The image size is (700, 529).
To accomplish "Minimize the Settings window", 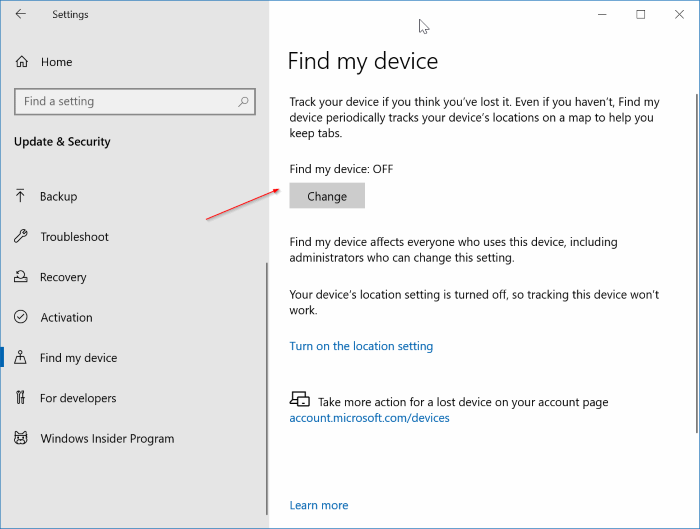I will (602, 14).
